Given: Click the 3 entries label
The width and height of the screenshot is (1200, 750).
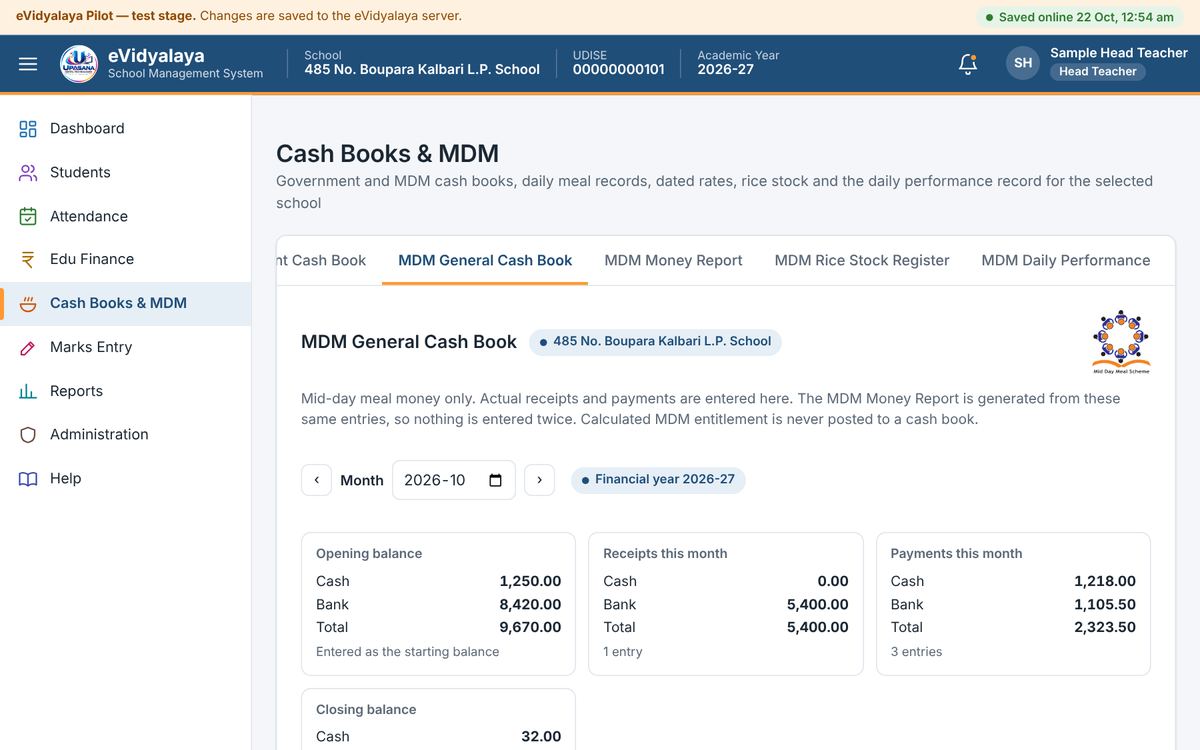Looking at the screenshot, I should tap(916, 652).
